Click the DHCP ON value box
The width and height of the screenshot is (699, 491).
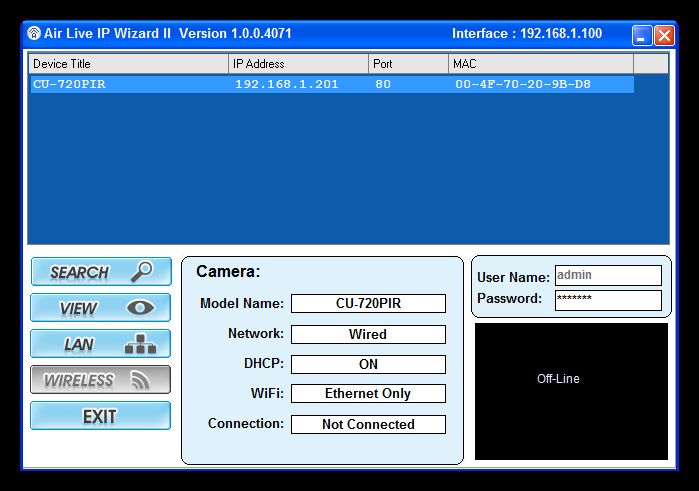tap(368, 364)
